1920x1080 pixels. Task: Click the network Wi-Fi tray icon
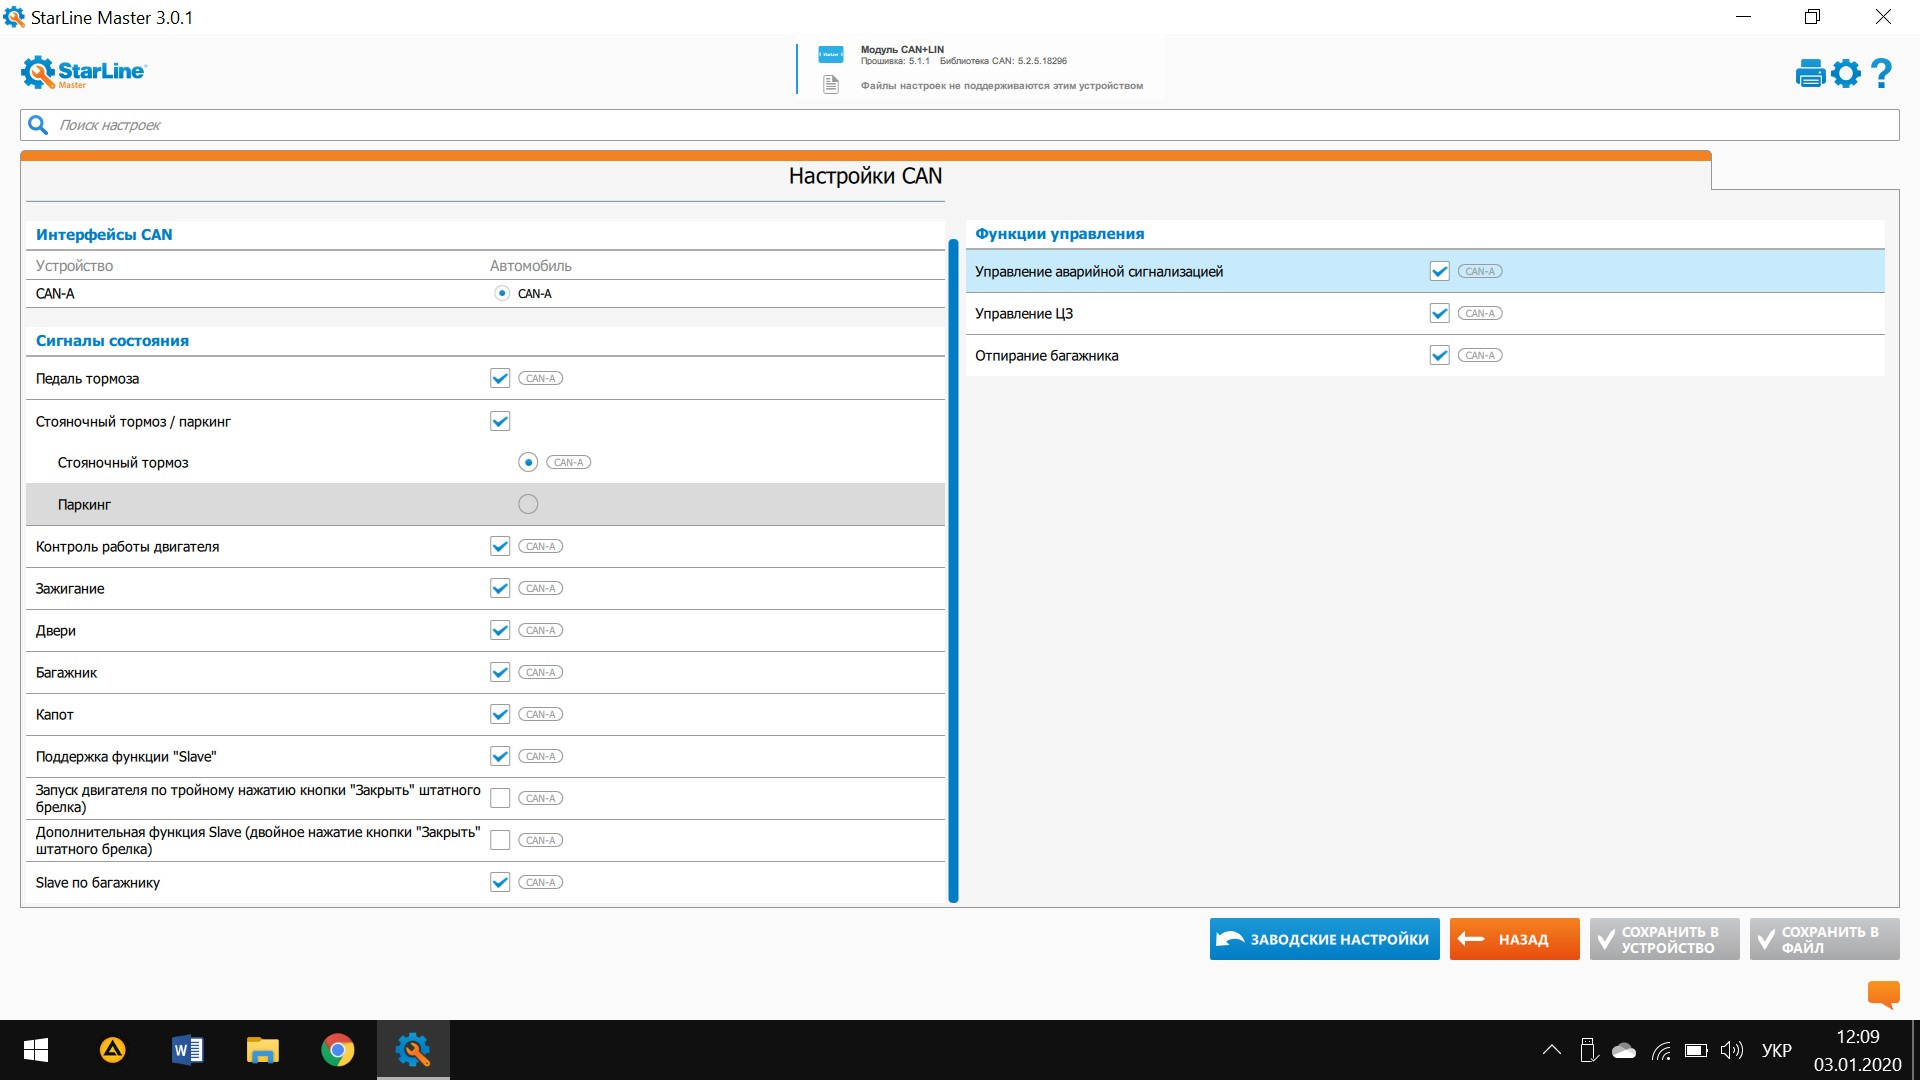click(1661, 1050)
